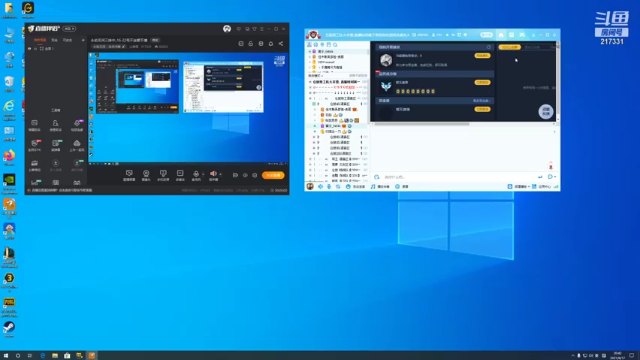640x360 pixels.
Task: Select the highlighted top user row in YY's list
Action: click(337, 51)
